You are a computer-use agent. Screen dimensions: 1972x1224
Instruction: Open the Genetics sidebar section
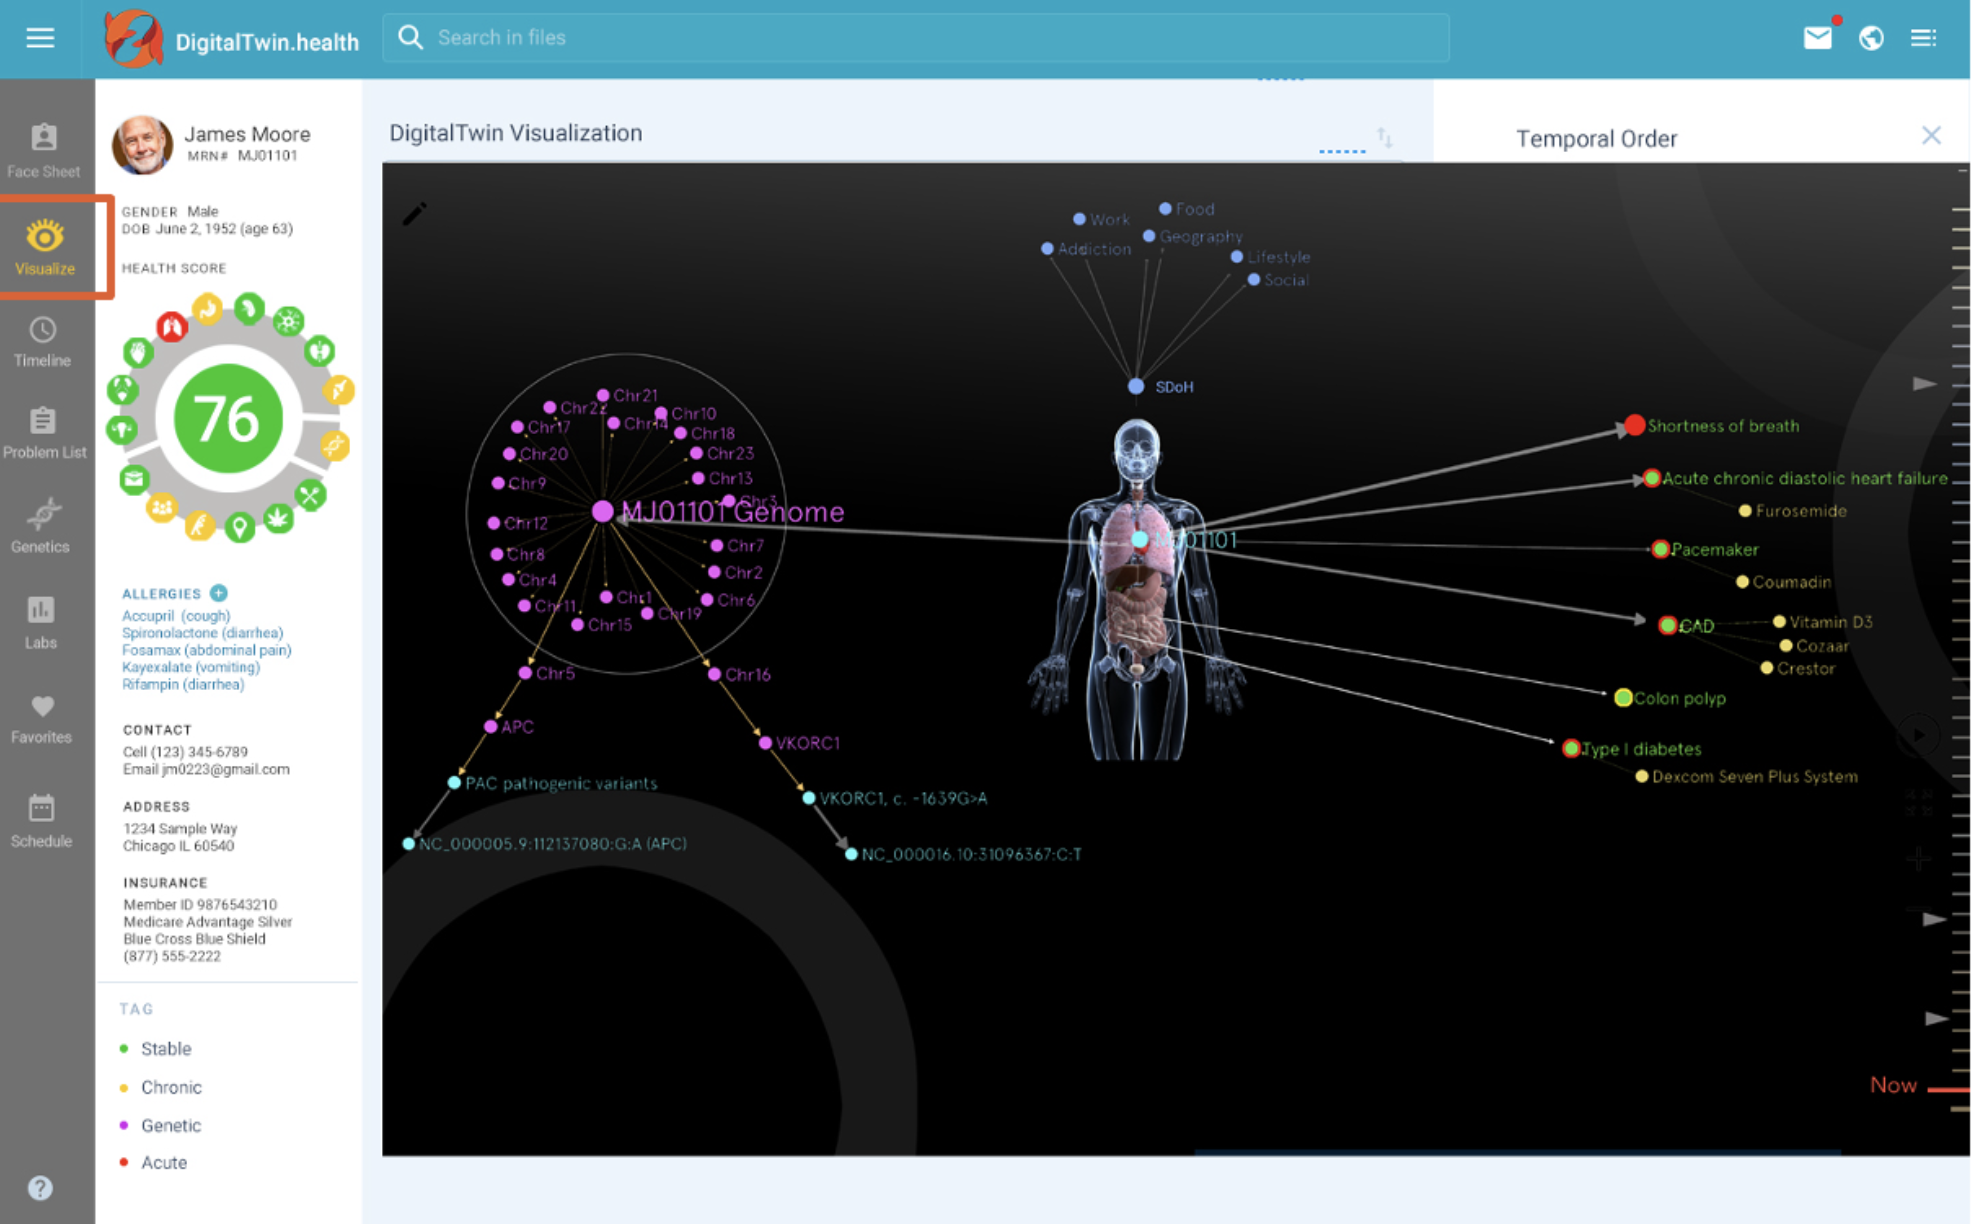42,525
